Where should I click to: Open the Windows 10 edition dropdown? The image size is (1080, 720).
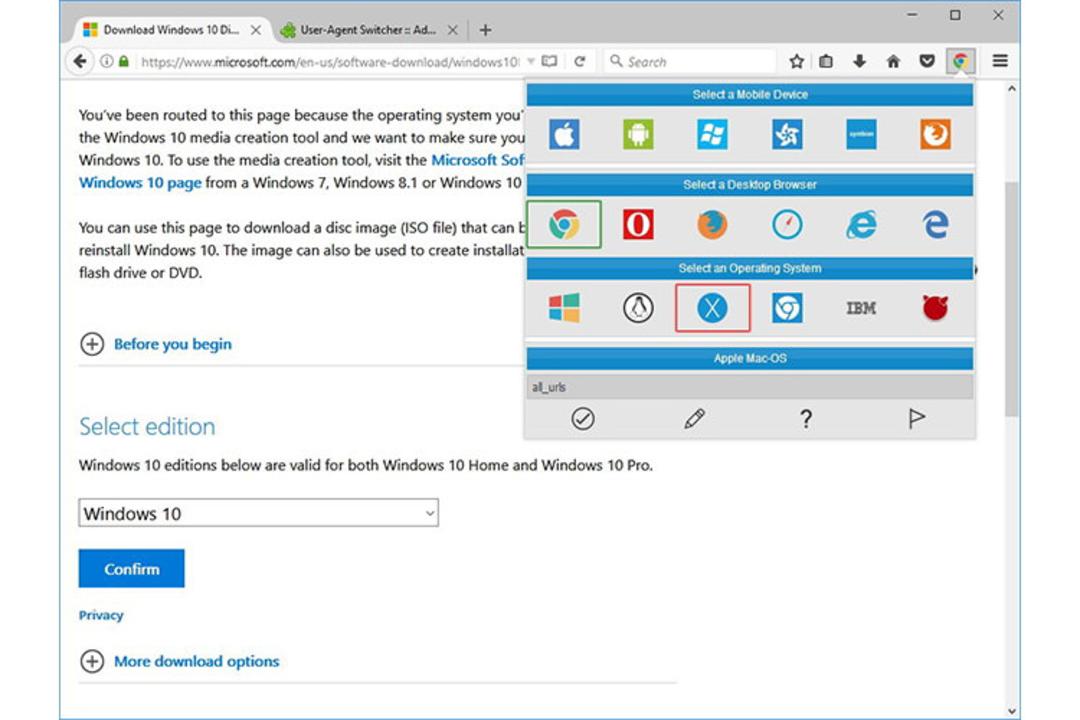click(x=258, y=513)
